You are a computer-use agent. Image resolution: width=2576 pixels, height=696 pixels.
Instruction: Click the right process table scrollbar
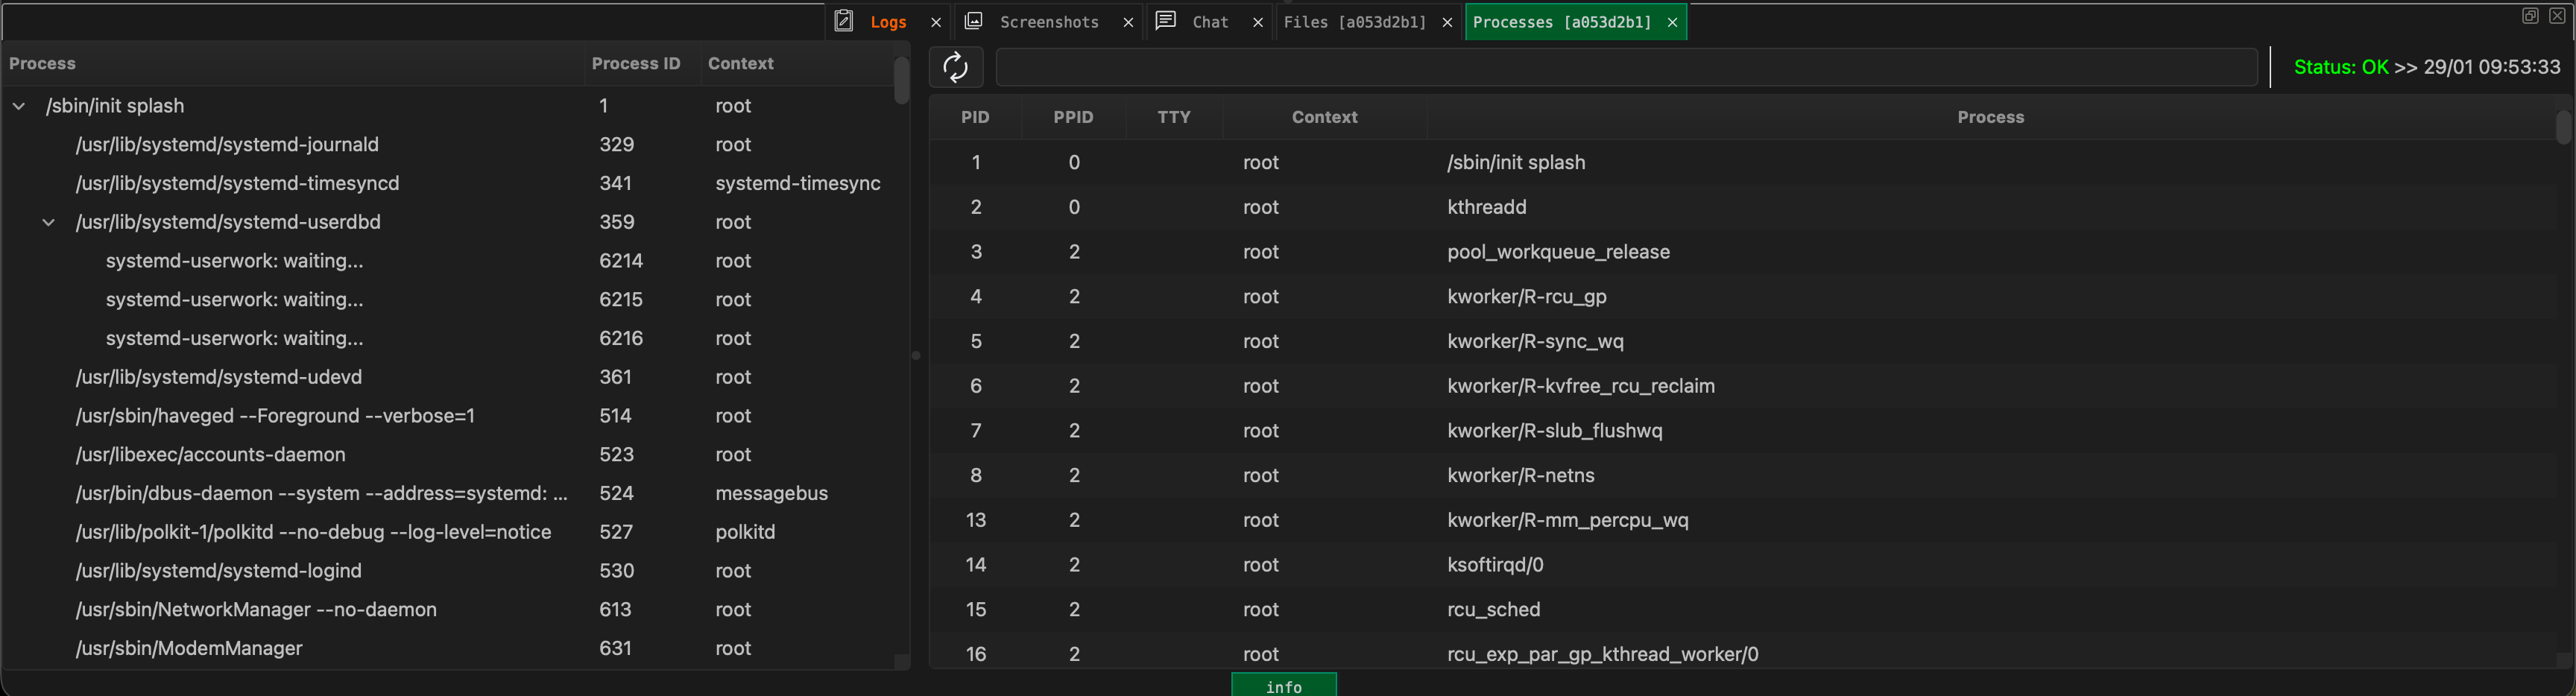coord(2562,128)
